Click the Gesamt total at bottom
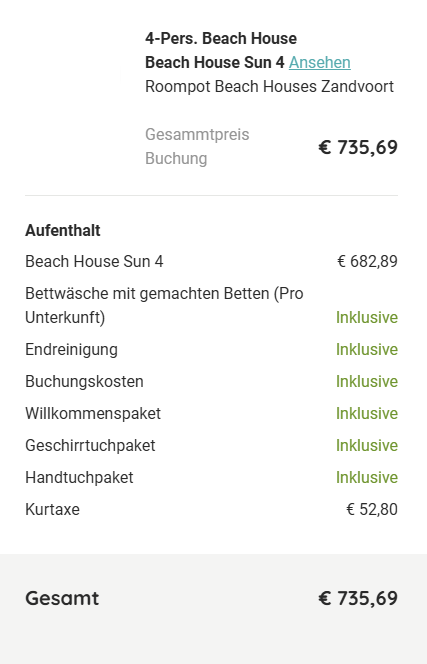The image size is (427, 664). 62,598
